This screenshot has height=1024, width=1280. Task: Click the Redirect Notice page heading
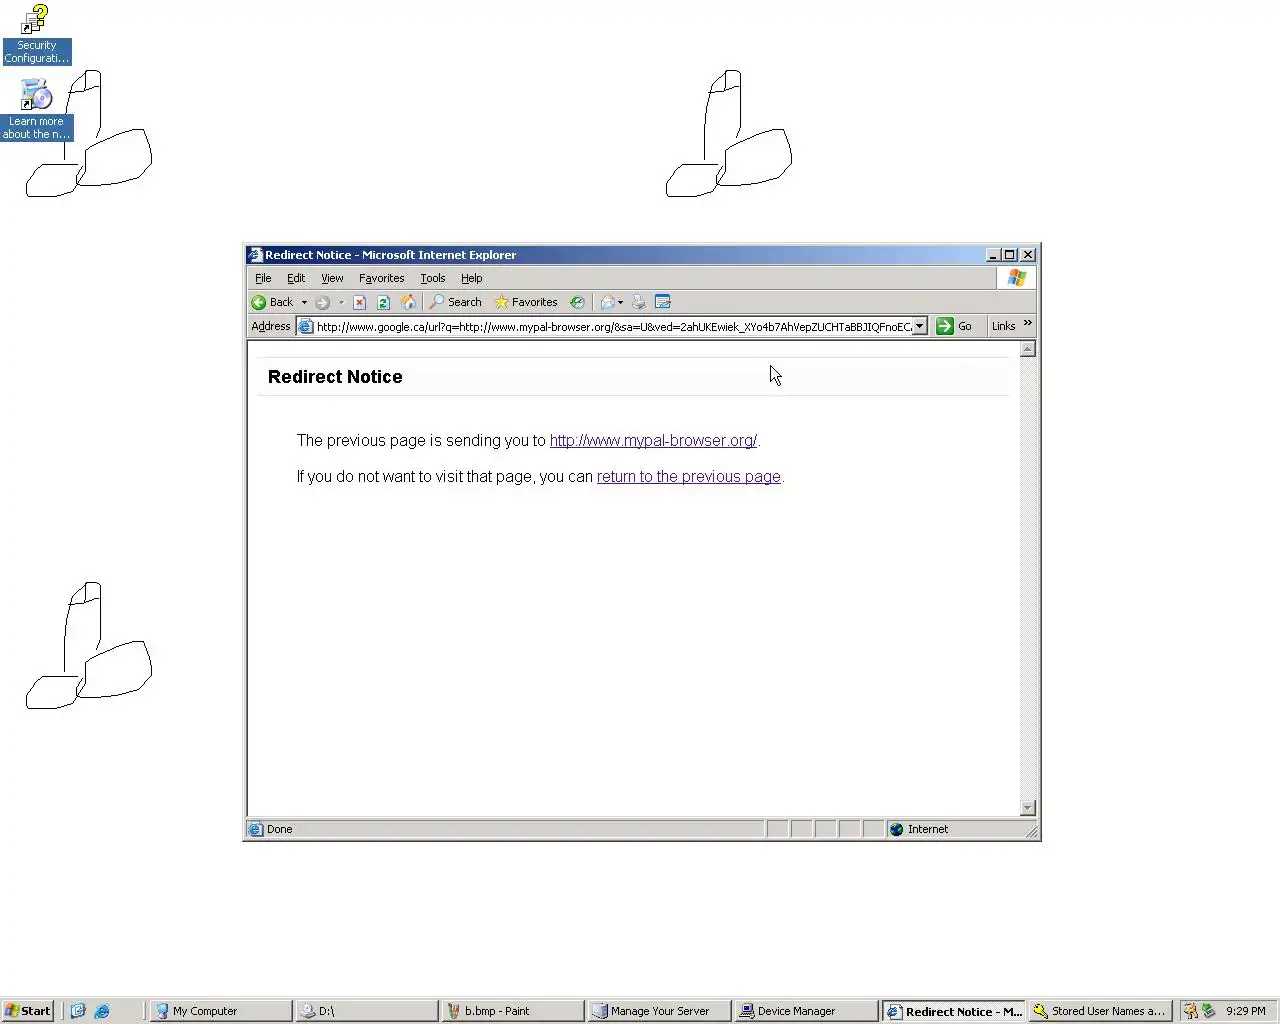[335, 377]
